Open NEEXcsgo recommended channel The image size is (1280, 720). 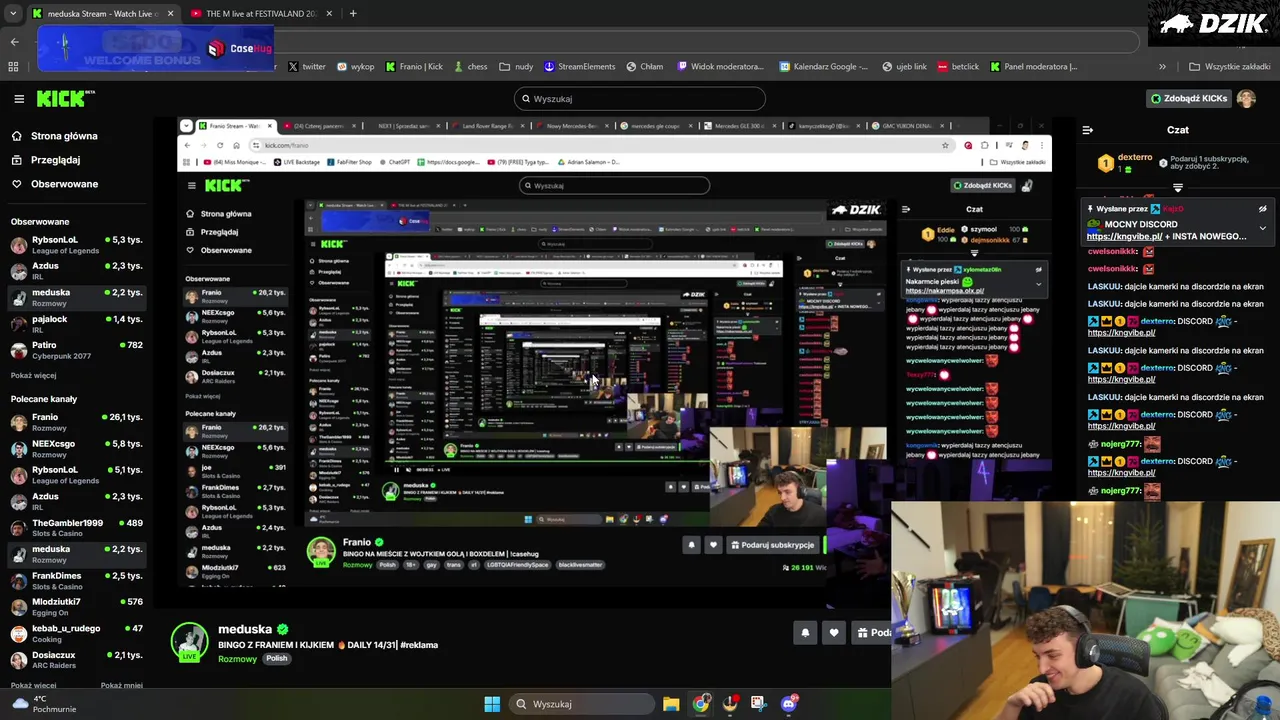click(x=76, y=448)
